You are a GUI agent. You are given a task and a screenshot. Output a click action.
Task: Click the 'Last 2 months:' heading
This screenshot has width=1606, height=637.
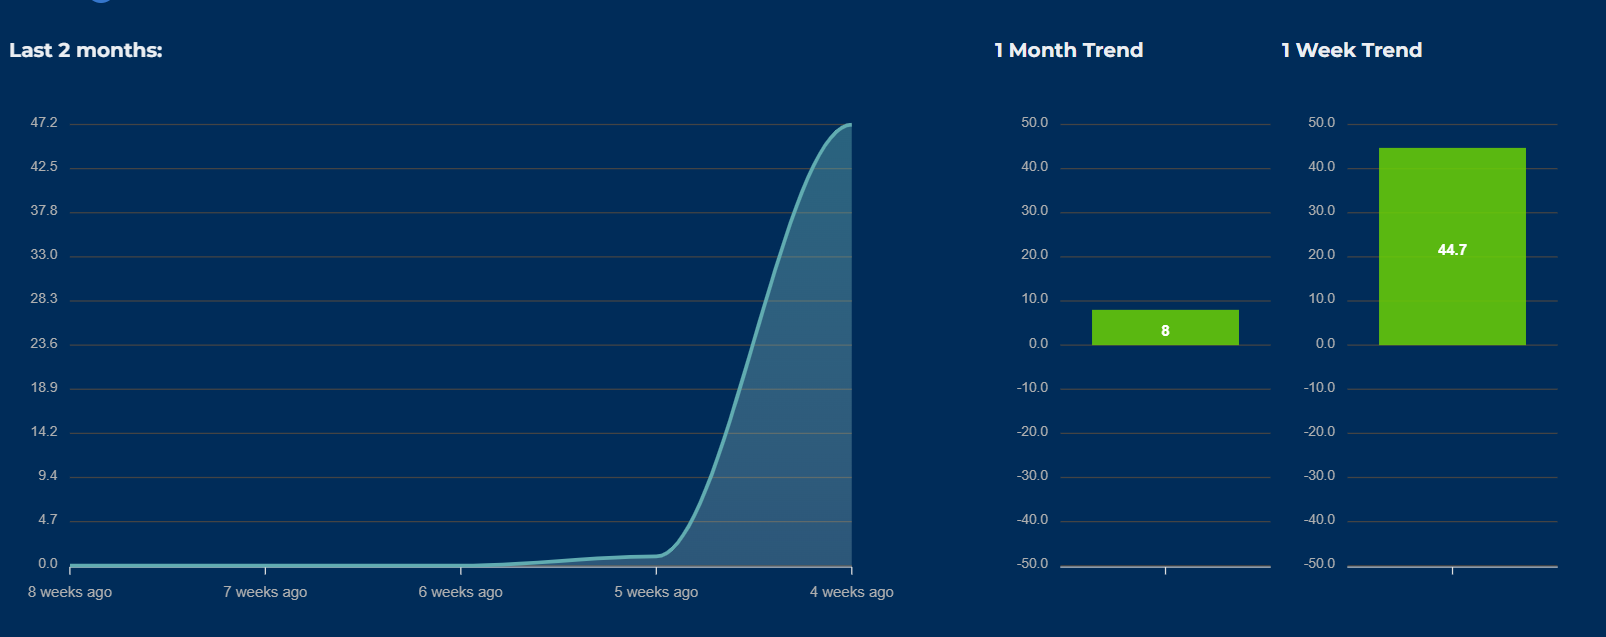click(86, 50)
